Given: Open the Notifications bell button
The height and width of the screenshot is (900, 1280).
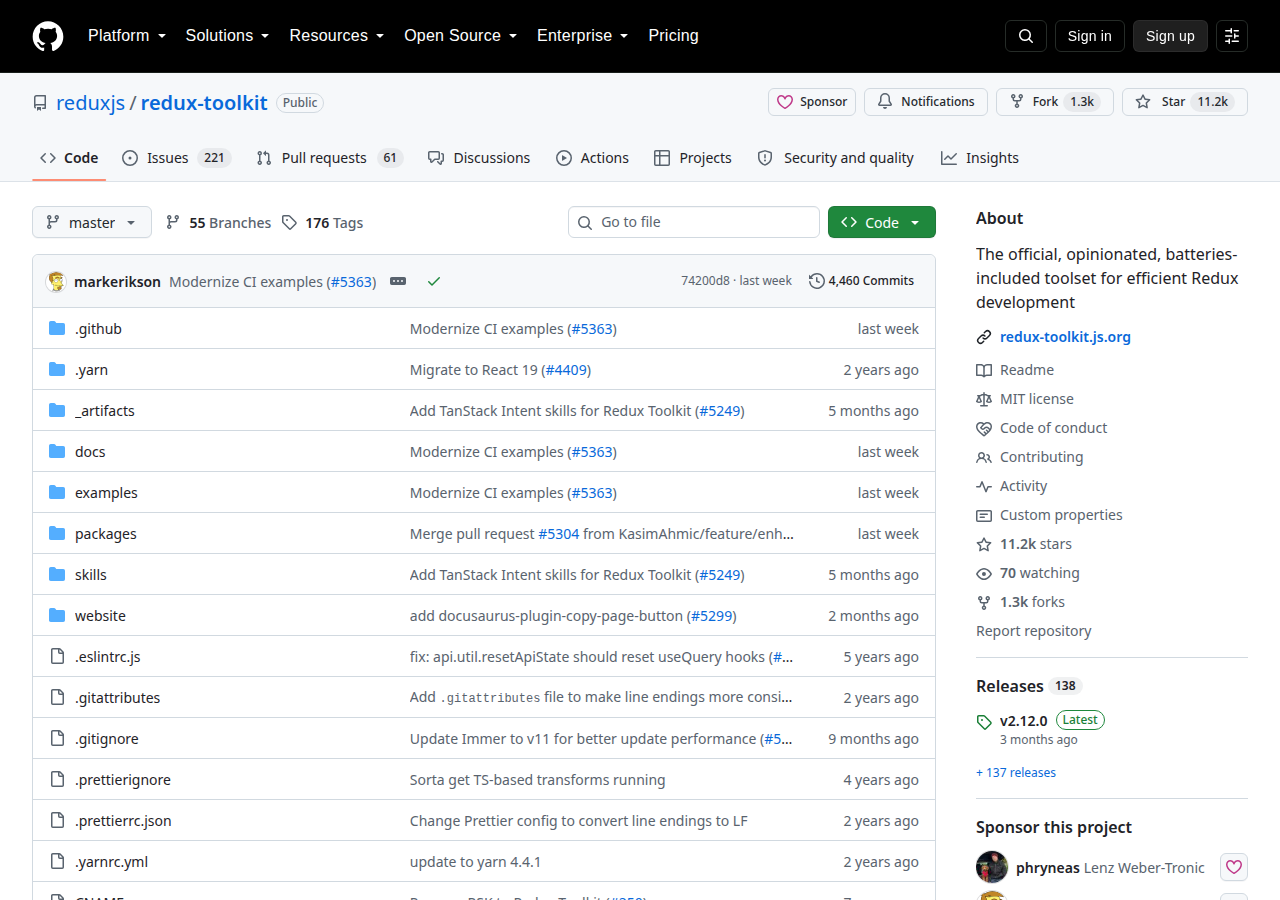Looking at the screenshot, I should pos(926,102).
